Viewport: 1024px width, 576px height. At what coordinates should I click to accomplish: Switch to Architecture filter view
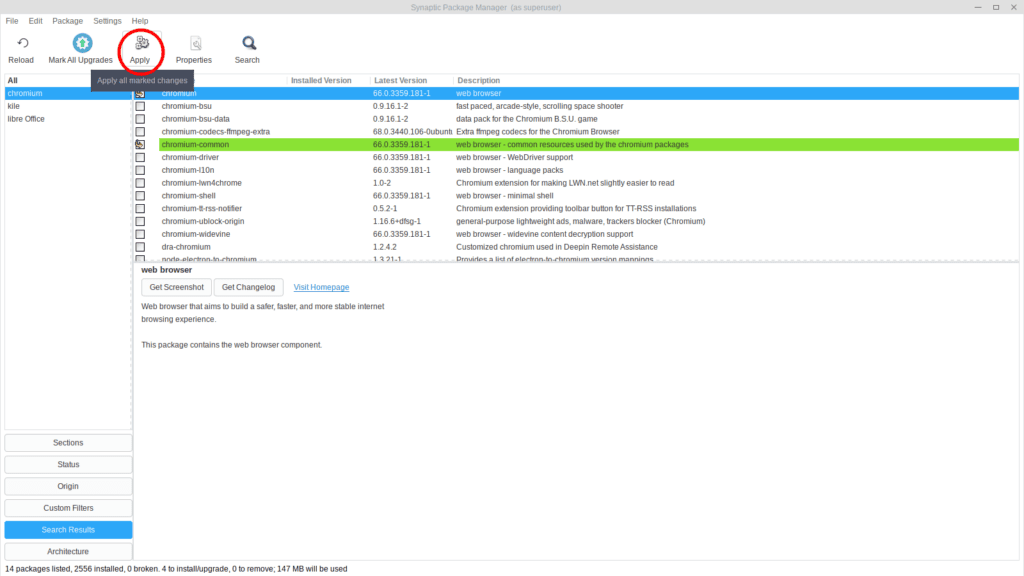pos(68,552)
